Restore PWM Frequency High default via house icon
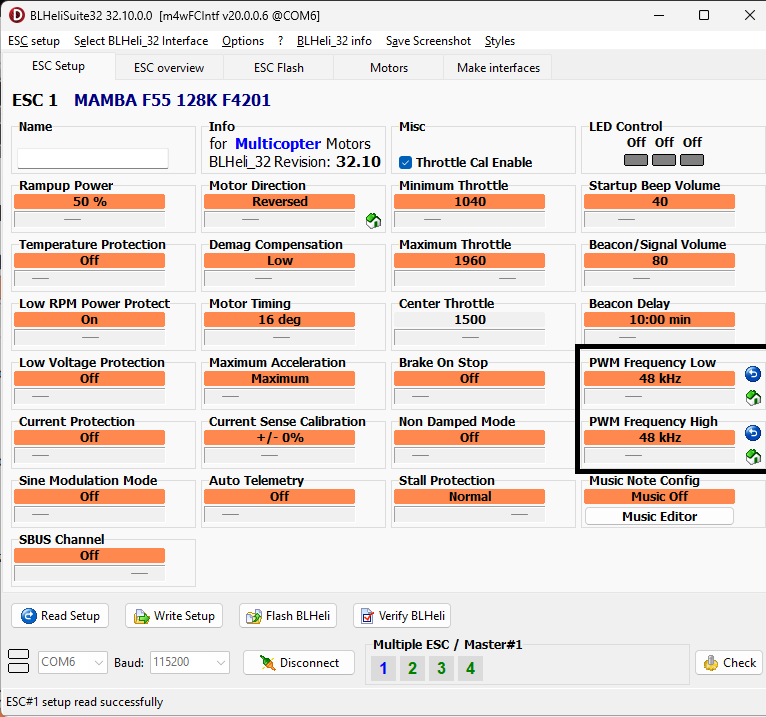The width and height of the screenshot is (766, 717). [x=753, y=457]
